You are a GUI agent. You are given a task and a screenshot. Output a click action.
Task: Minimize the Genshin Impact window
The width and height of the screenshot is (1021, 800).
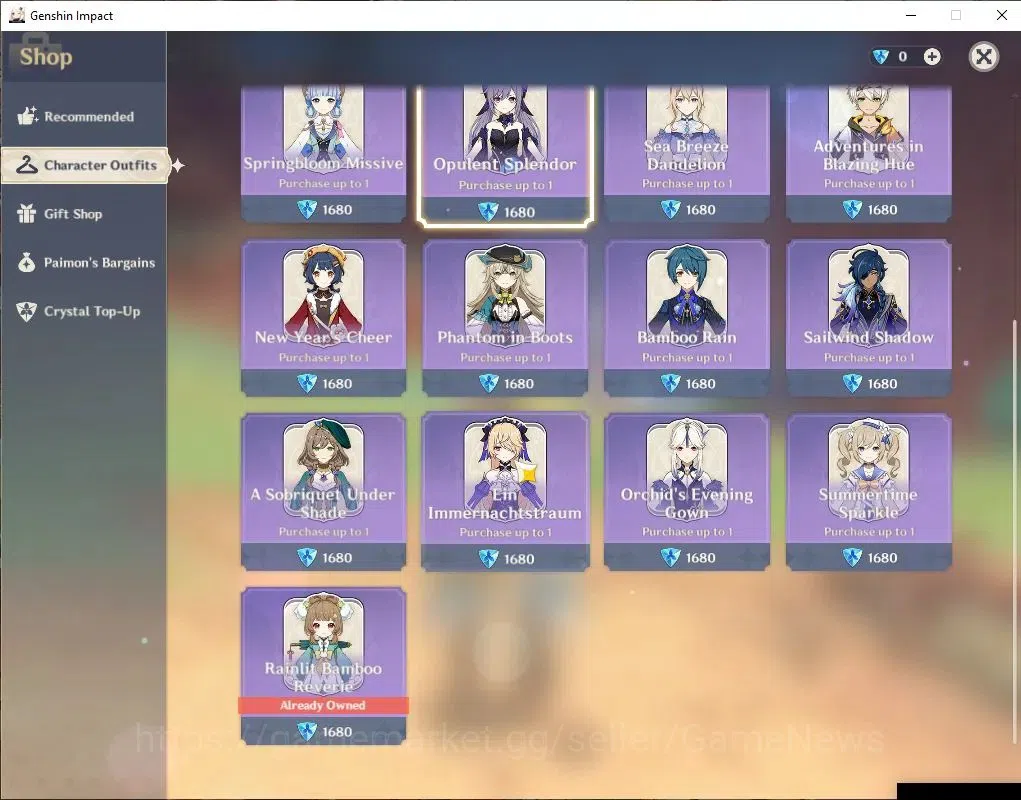911,15
